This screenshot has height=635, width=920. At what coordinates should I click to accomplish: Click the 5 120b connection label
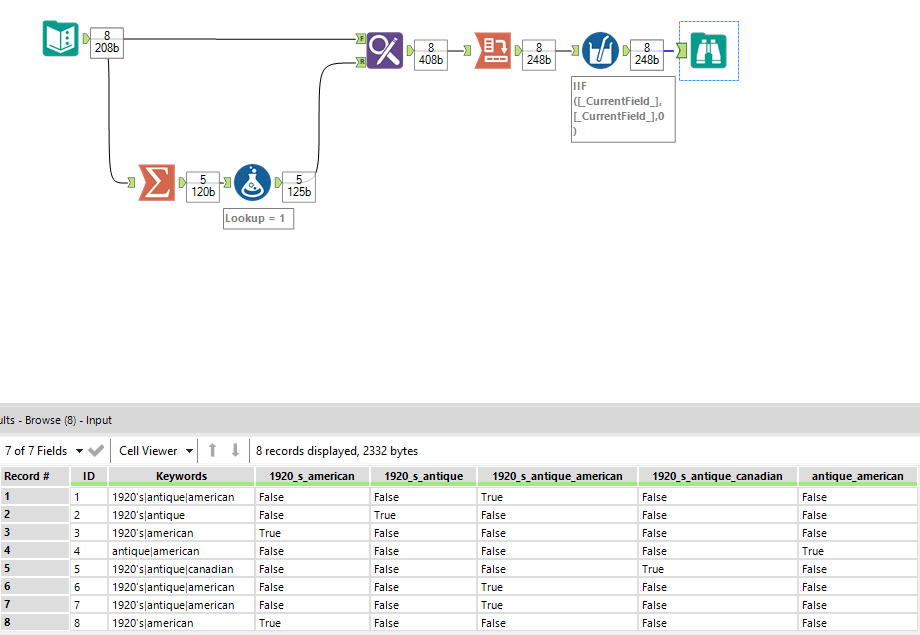[203, 186]
